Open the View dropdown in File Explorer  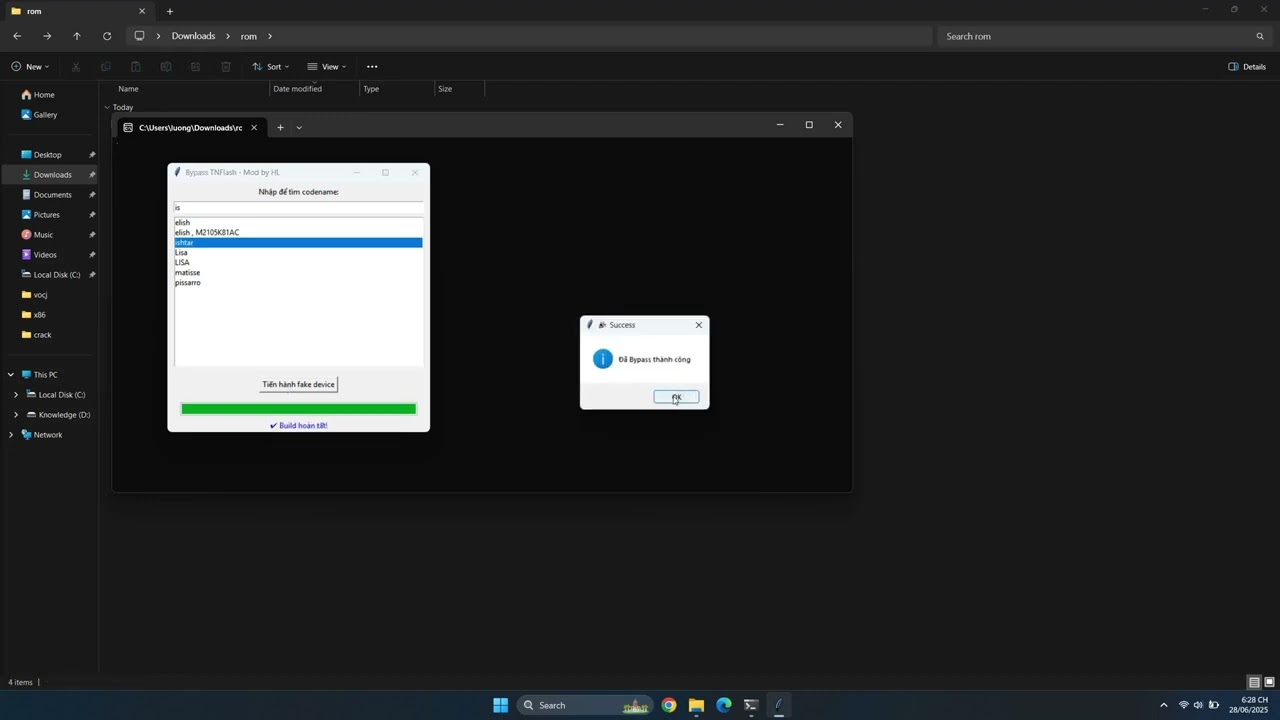(326, 67)
